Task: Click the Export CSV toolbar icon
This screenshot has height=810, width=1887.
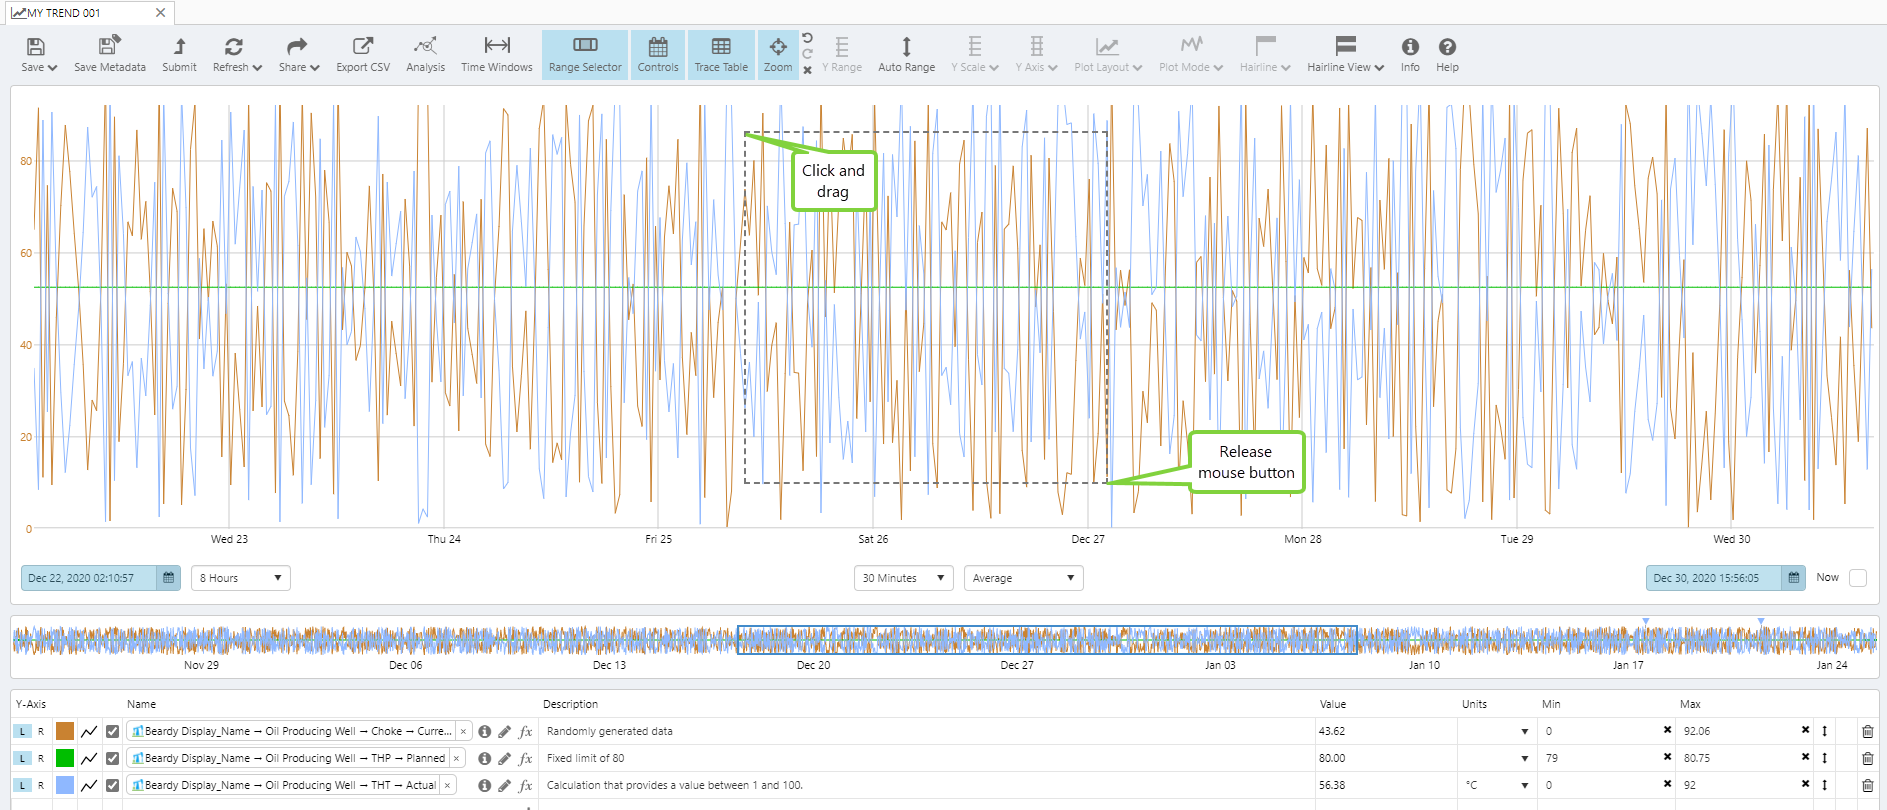Action: pos(363,54)
